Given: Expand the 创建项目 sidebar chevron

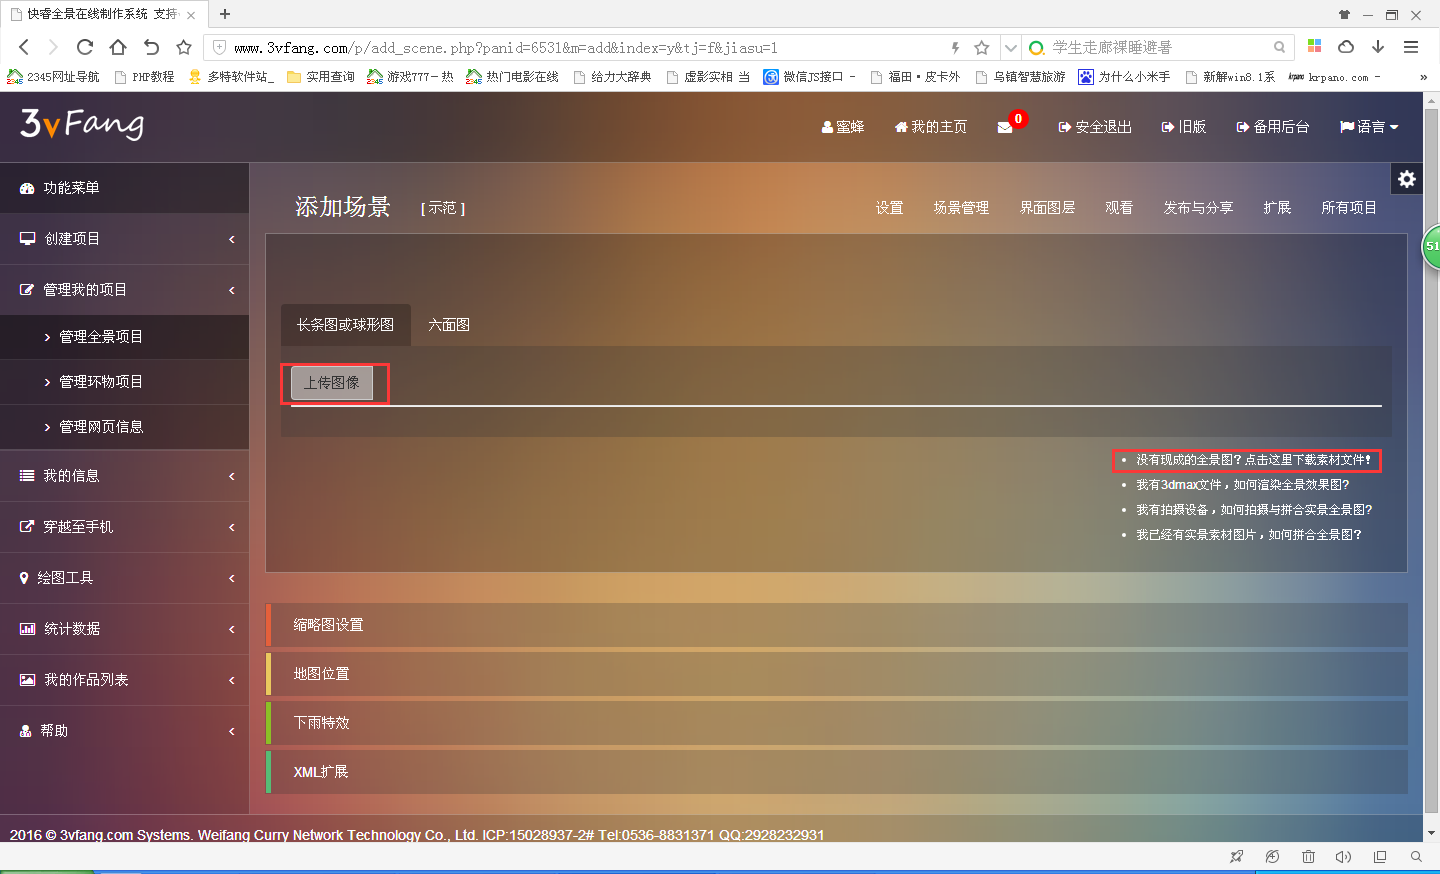Looking at the screenshot, I should (x=232, y=239).
